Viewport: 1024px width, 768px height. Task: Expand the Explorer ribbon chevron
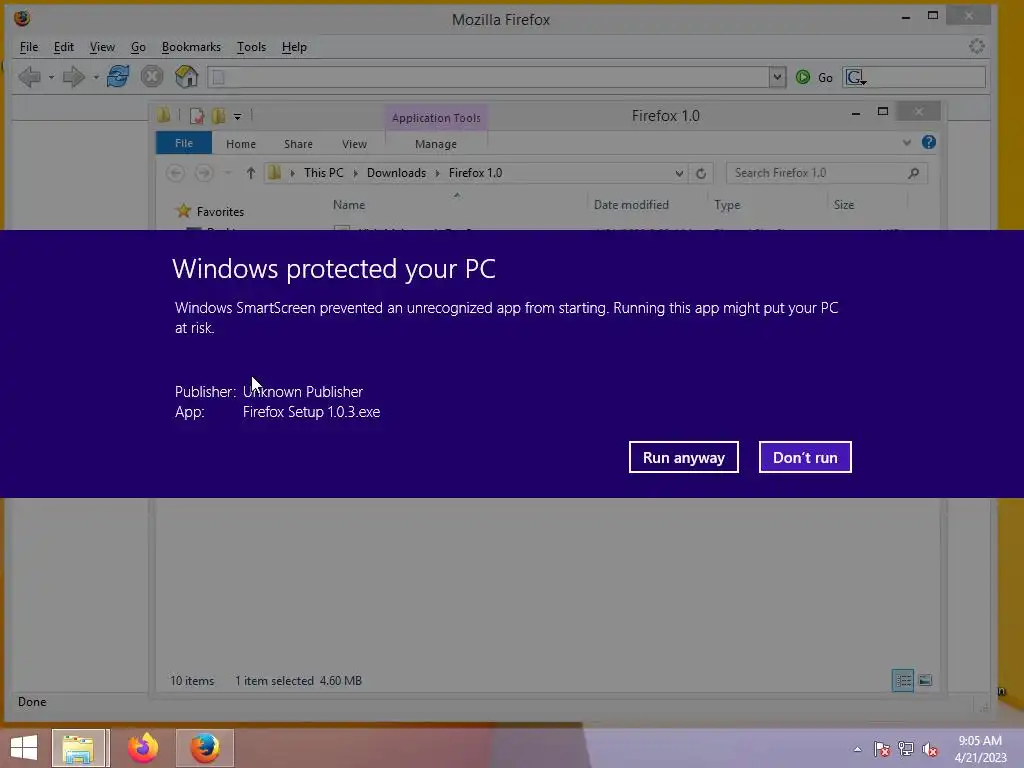pyautogui.click(x=906, y=142)
